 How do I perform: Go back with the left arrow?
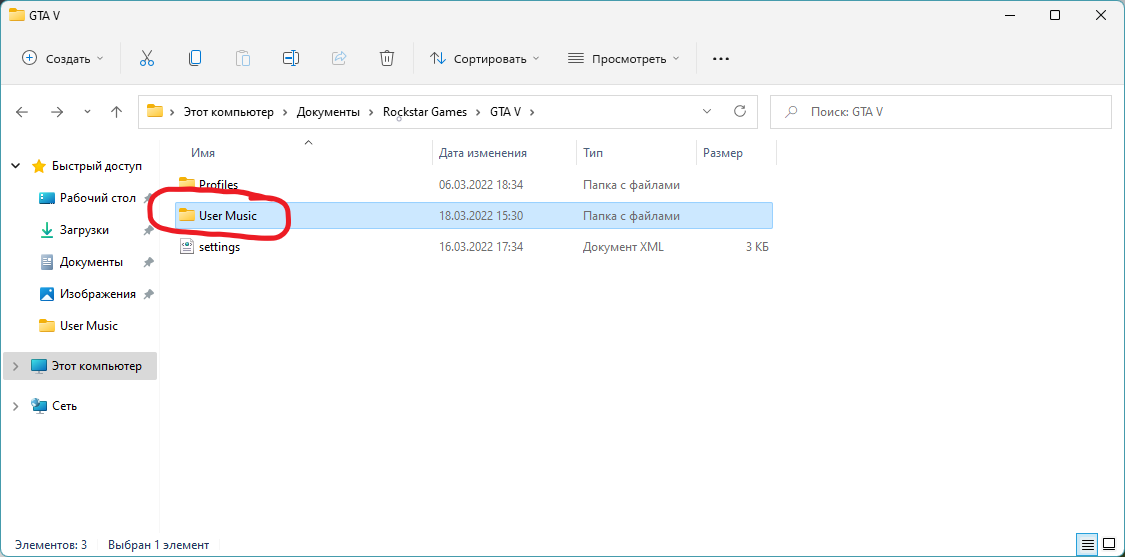coord(22,112)
